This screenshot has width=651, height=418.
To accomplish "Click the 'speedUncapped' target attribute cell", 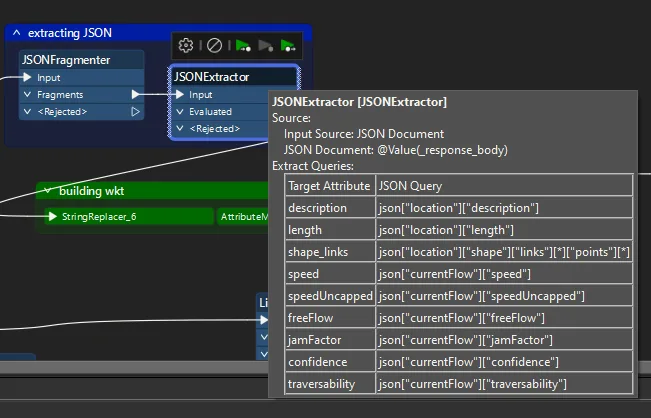I will 330,296.
